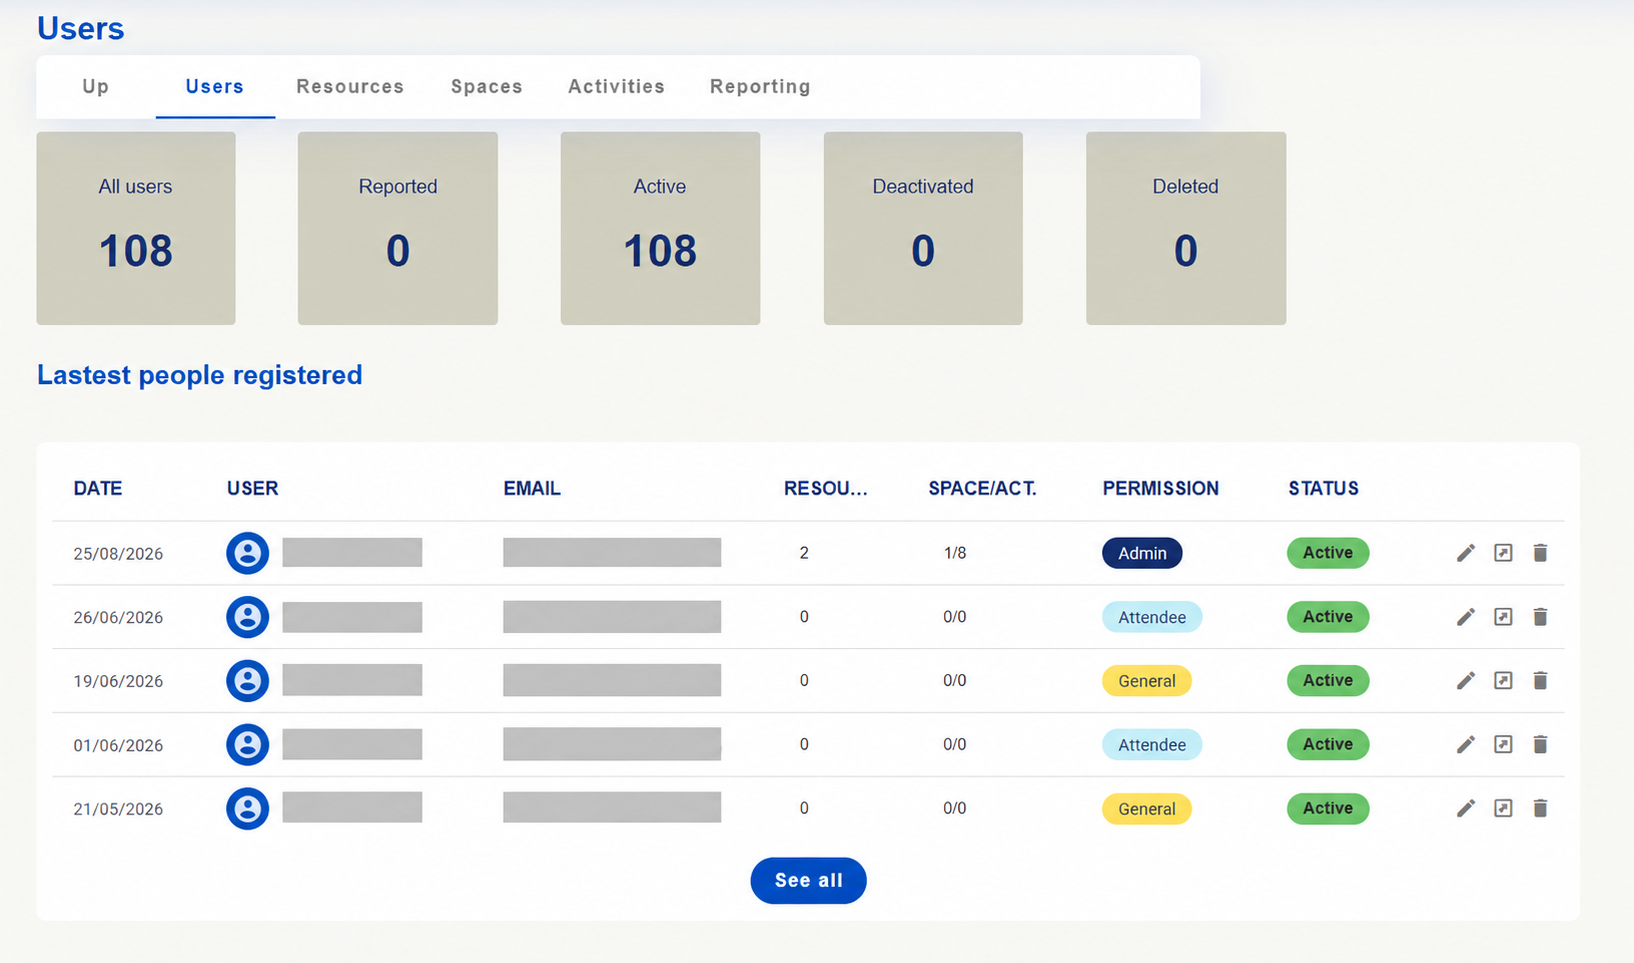Screen dimensions: 1634x963
Task: Click avatar icon in 21/05/2026 row
Action: coord(248,809)
